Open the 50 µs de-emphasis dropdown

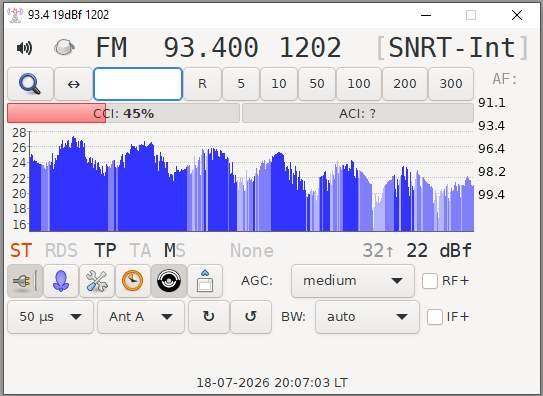point(50,317)
